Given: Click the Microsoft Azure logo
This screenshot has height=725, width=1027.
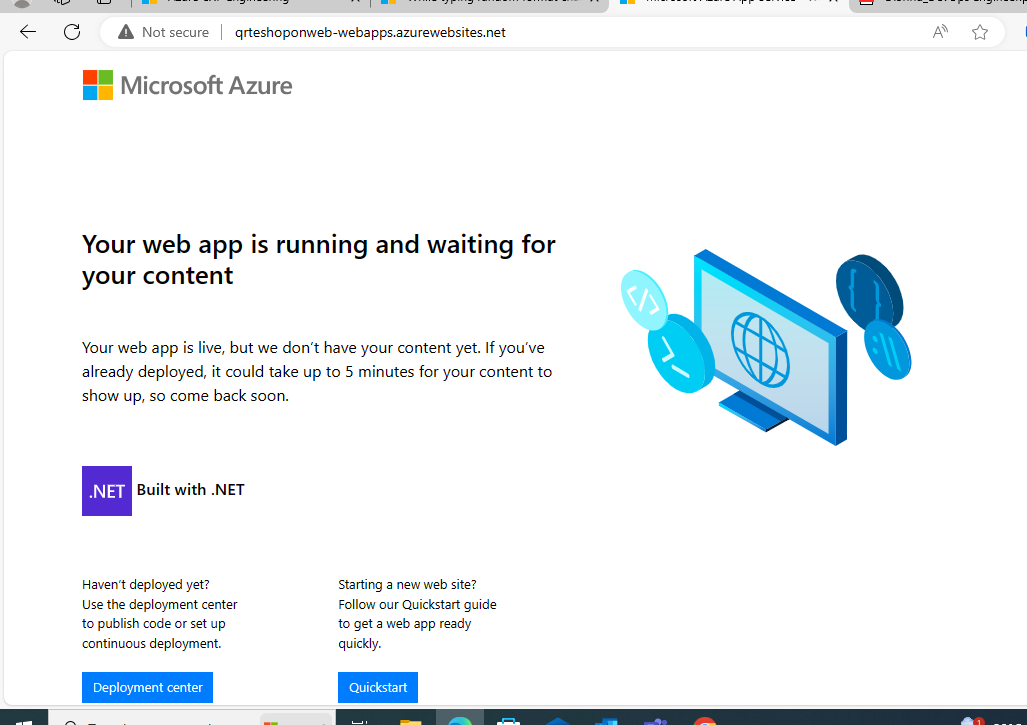Looking at the screenshot, I should 187,85.
